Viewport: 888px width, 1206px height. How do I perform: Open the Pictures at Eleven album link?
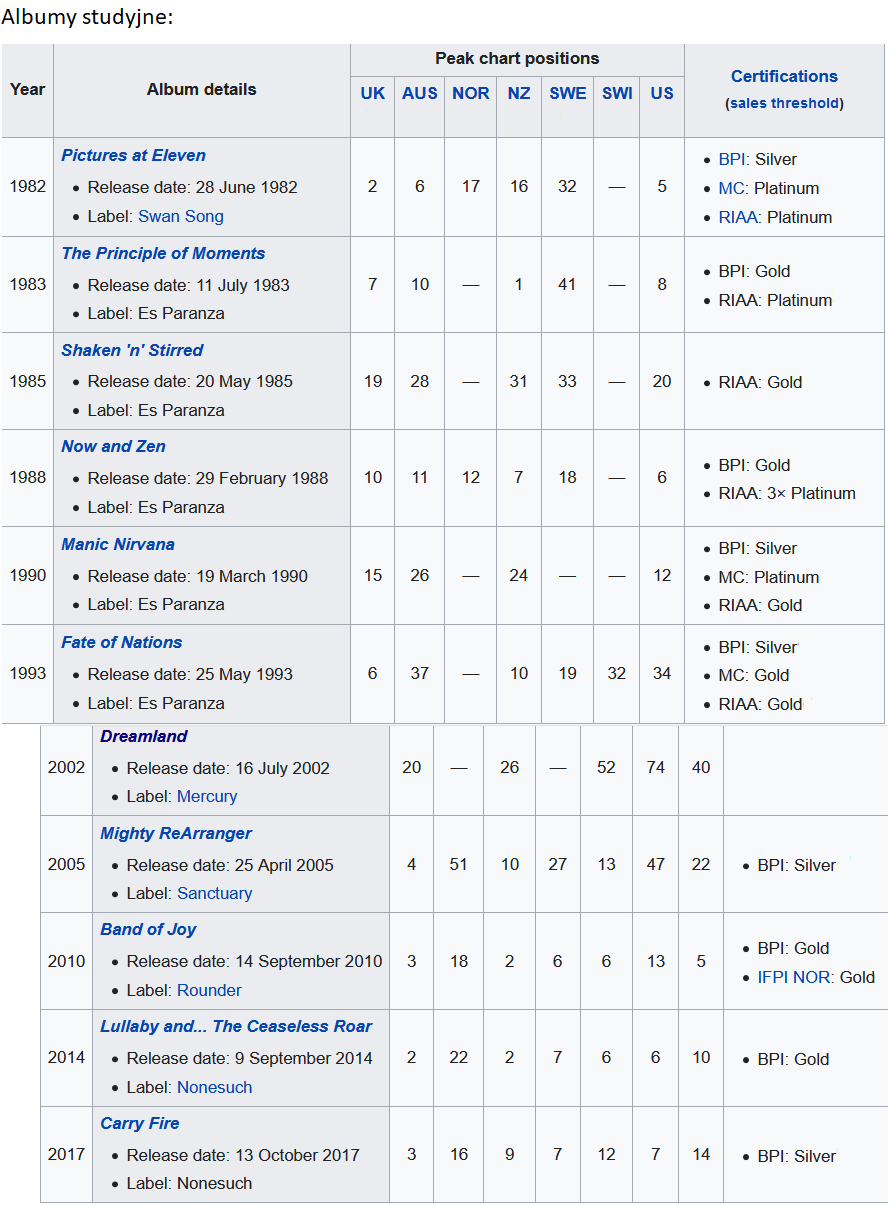click(133, 155)
